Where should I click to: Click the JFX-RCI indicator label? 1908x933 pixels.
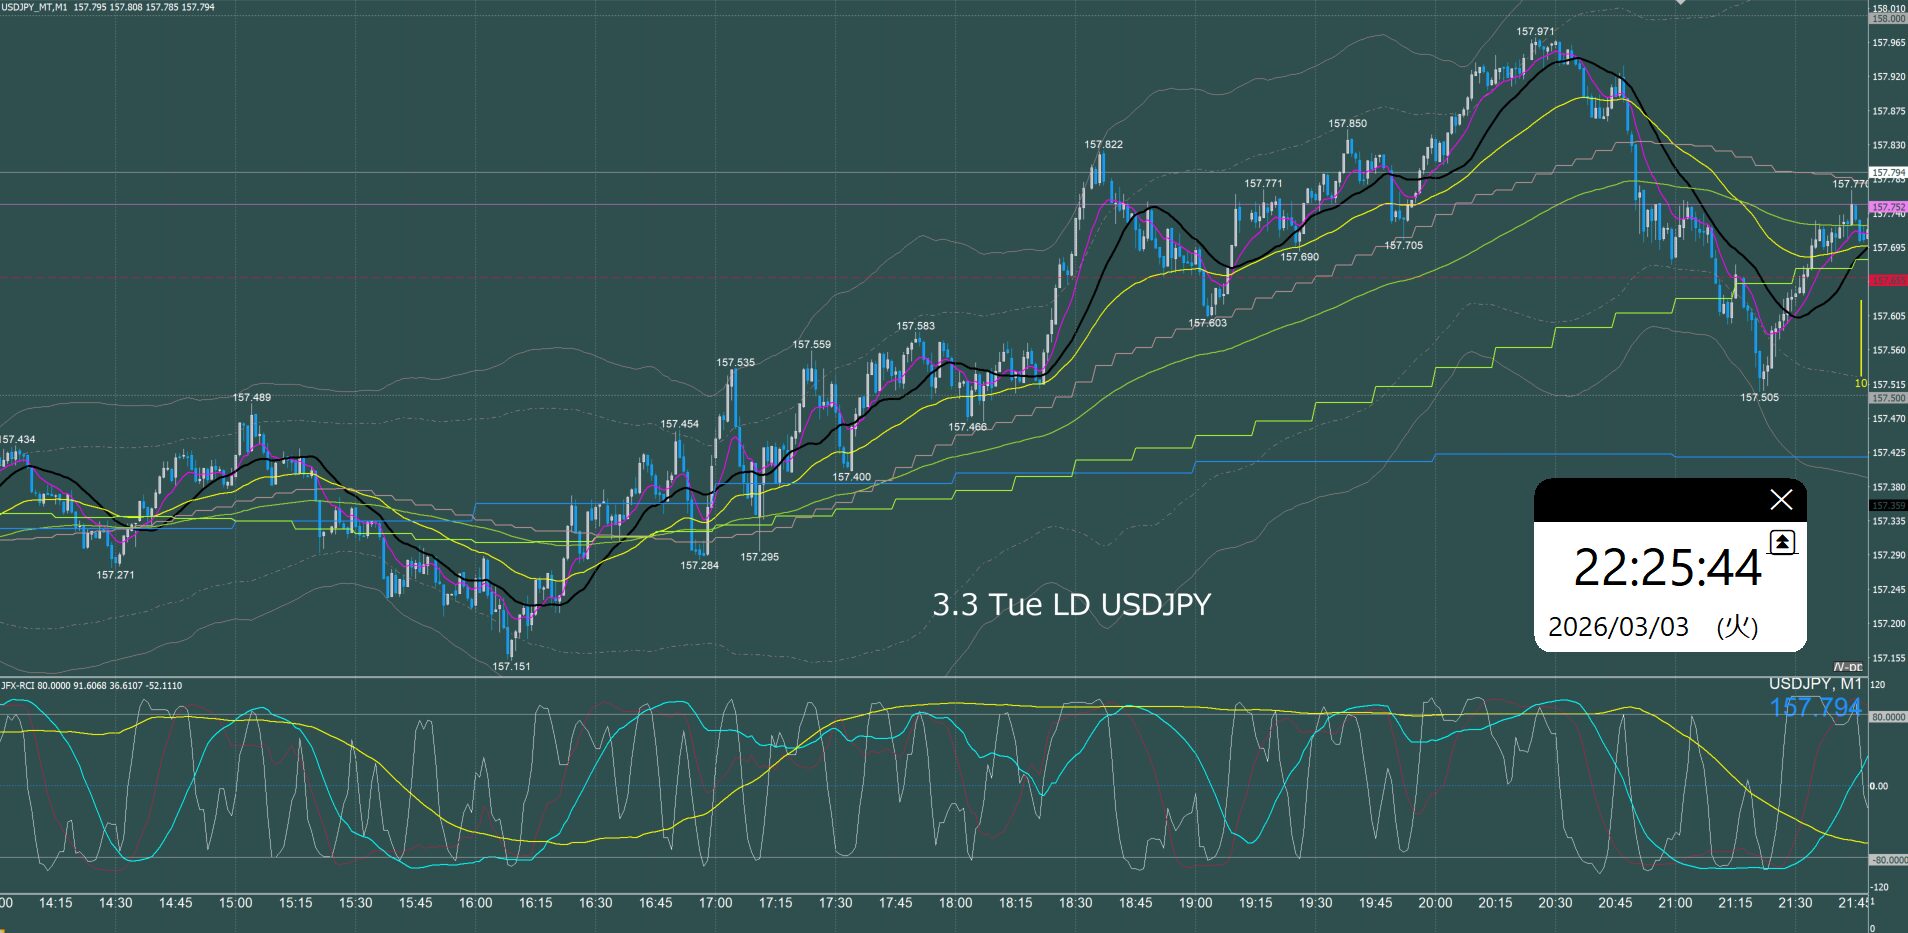coord(20,686)
